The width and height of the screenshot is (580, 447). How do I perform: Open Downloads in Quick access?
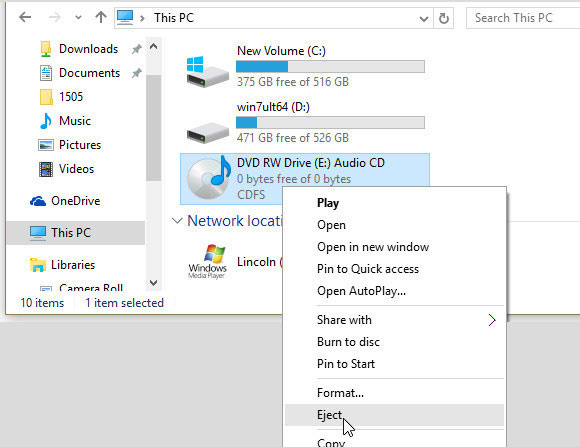click(88, 49)
